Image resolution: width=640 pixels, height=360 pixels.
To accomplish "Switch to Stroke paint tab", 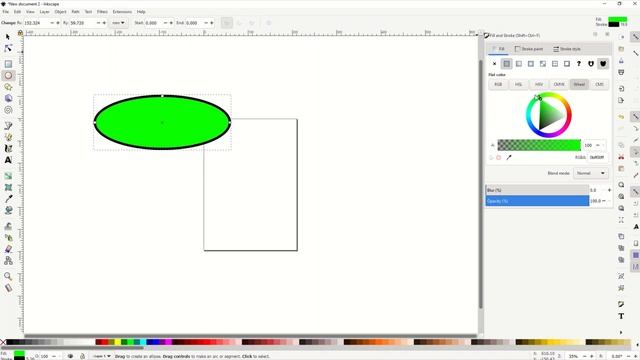I will click(529, 49).
